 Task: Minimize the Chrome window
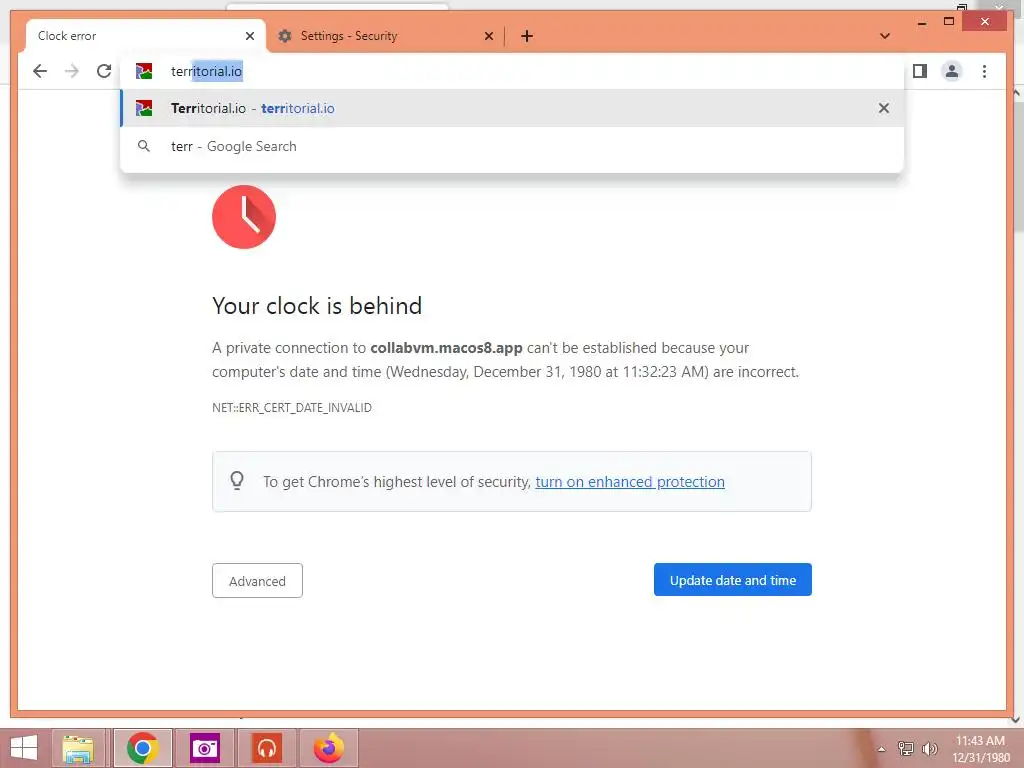tap(921, 23)
